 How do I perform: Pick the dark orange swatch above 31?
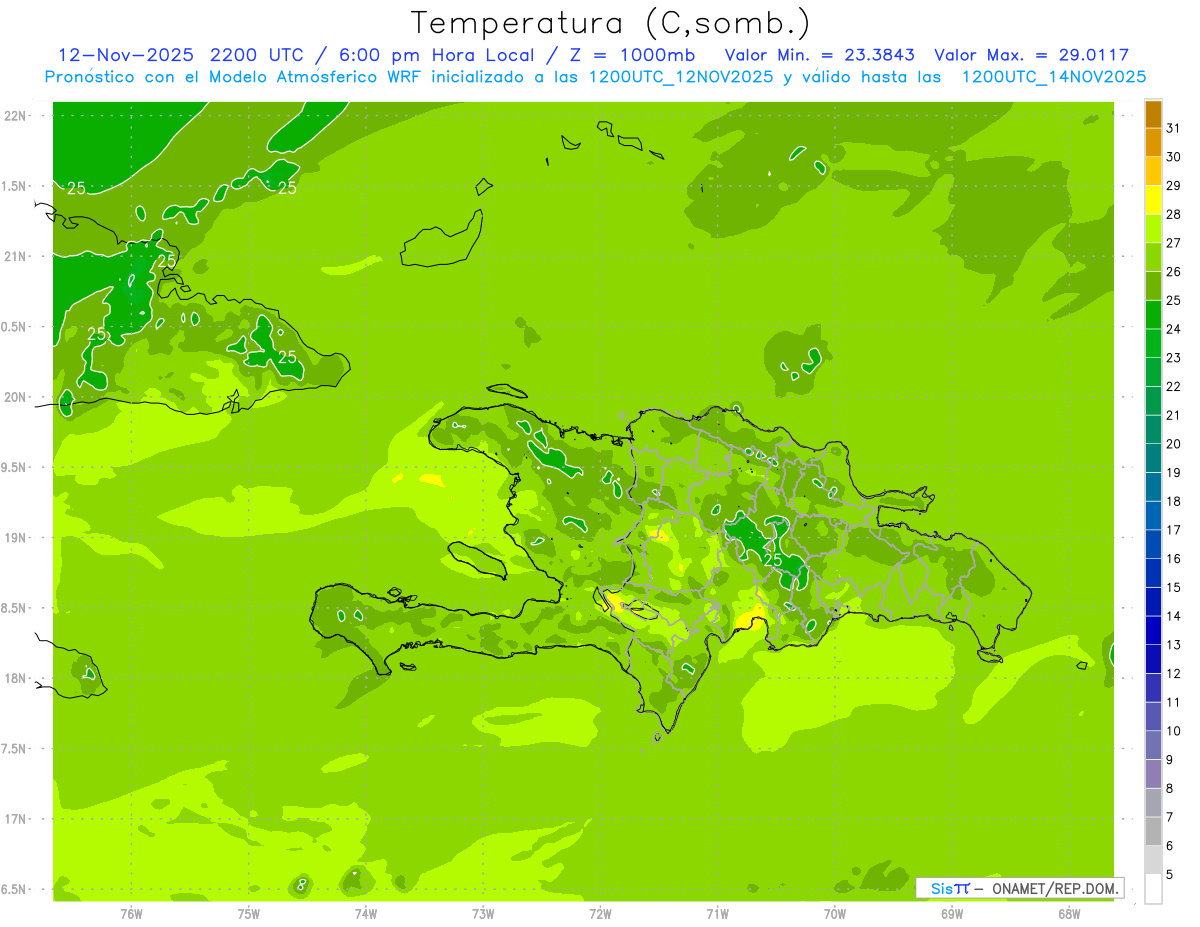(1153, 114)
